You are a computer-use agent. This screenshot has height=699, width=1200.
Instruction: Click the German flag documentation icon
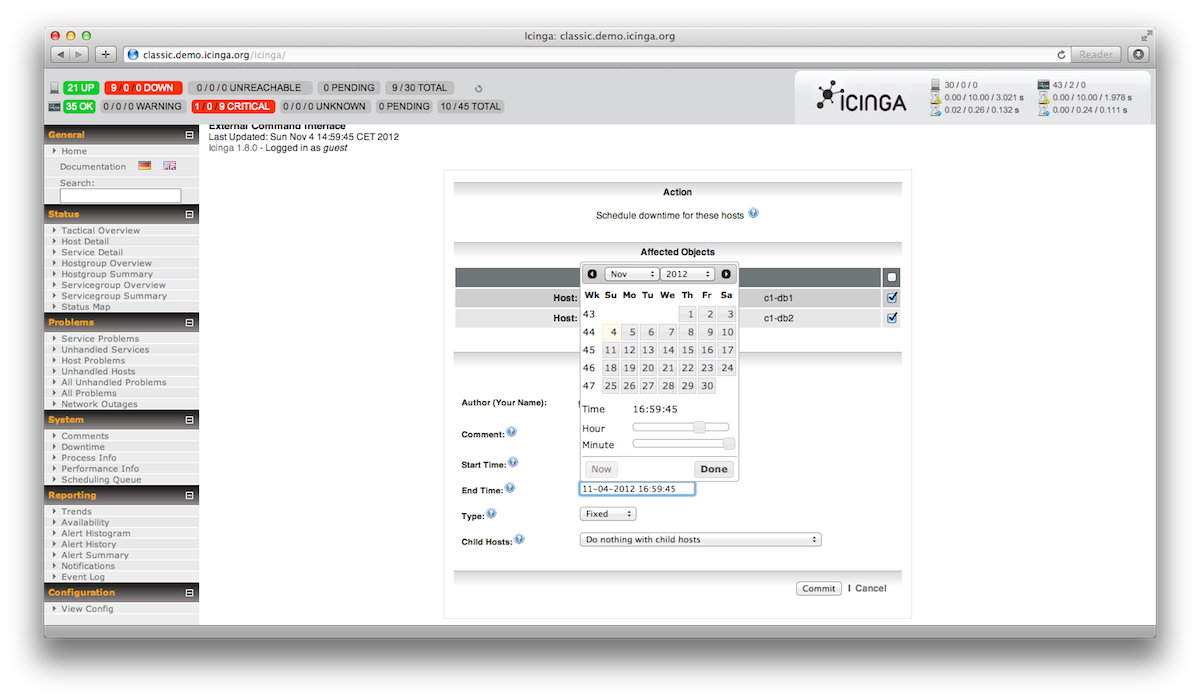(145, 166)
